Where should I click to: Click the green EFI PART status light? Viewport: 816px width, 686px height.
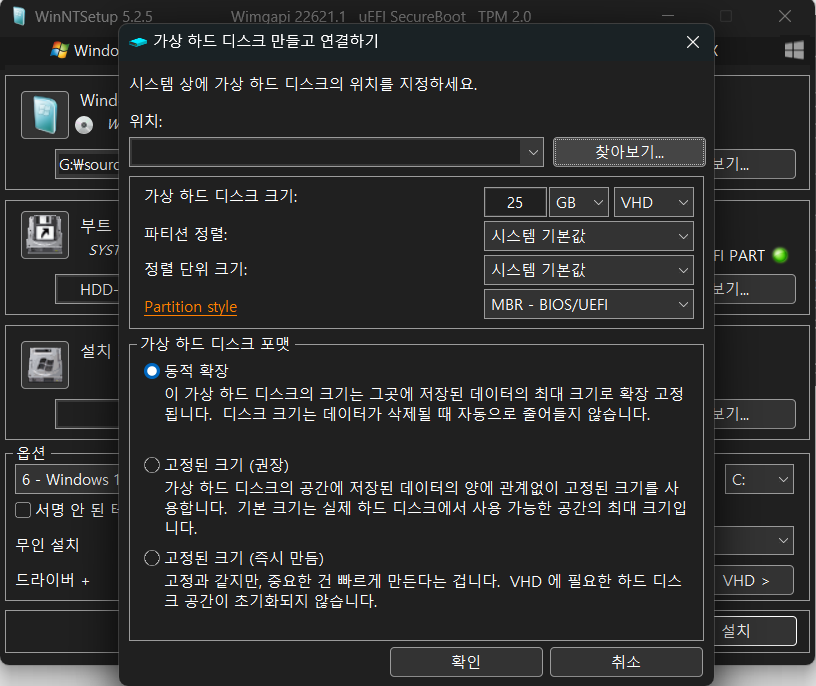pyautogui.click(x=780, y=255)
